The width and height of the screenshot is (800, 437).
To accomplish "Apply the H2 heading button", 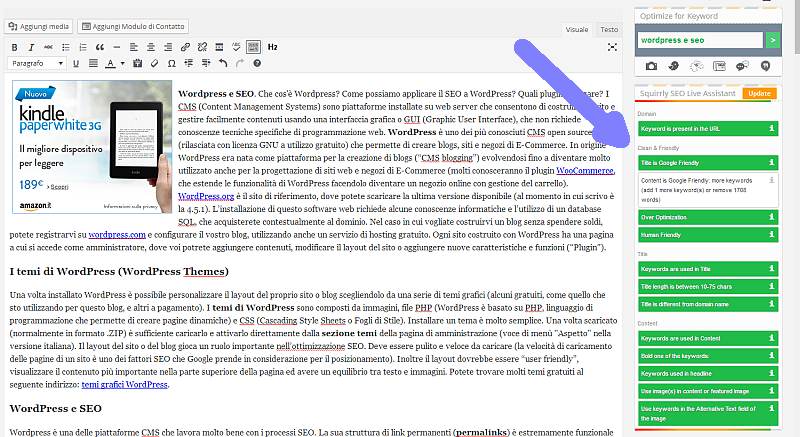I will pyautogui.click(x=272, y=47).
